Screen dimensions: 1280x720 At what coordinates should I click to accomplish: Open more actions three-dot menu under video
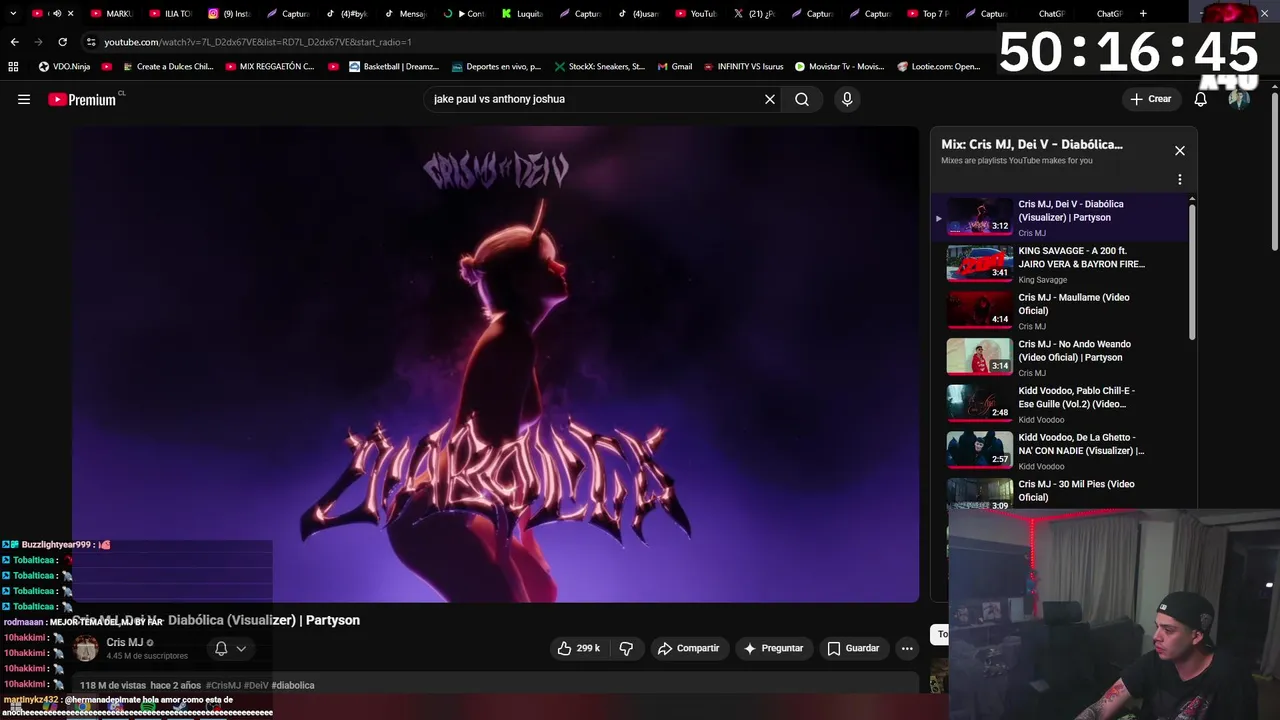907,648
